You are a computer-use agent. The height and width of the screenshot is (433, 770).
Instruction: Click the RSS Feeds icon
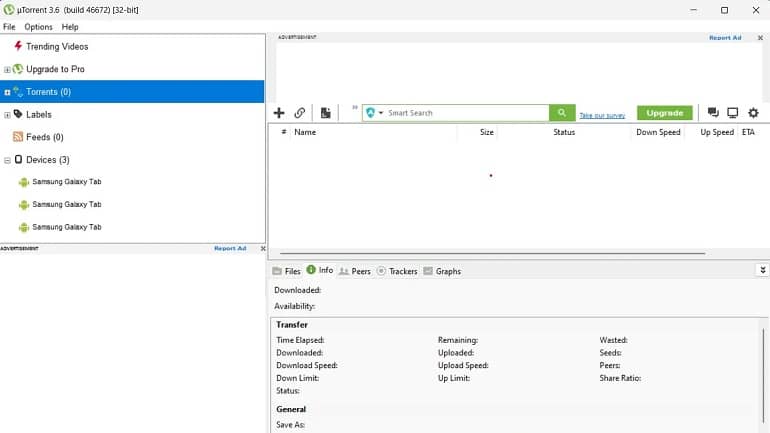(18, 136)
